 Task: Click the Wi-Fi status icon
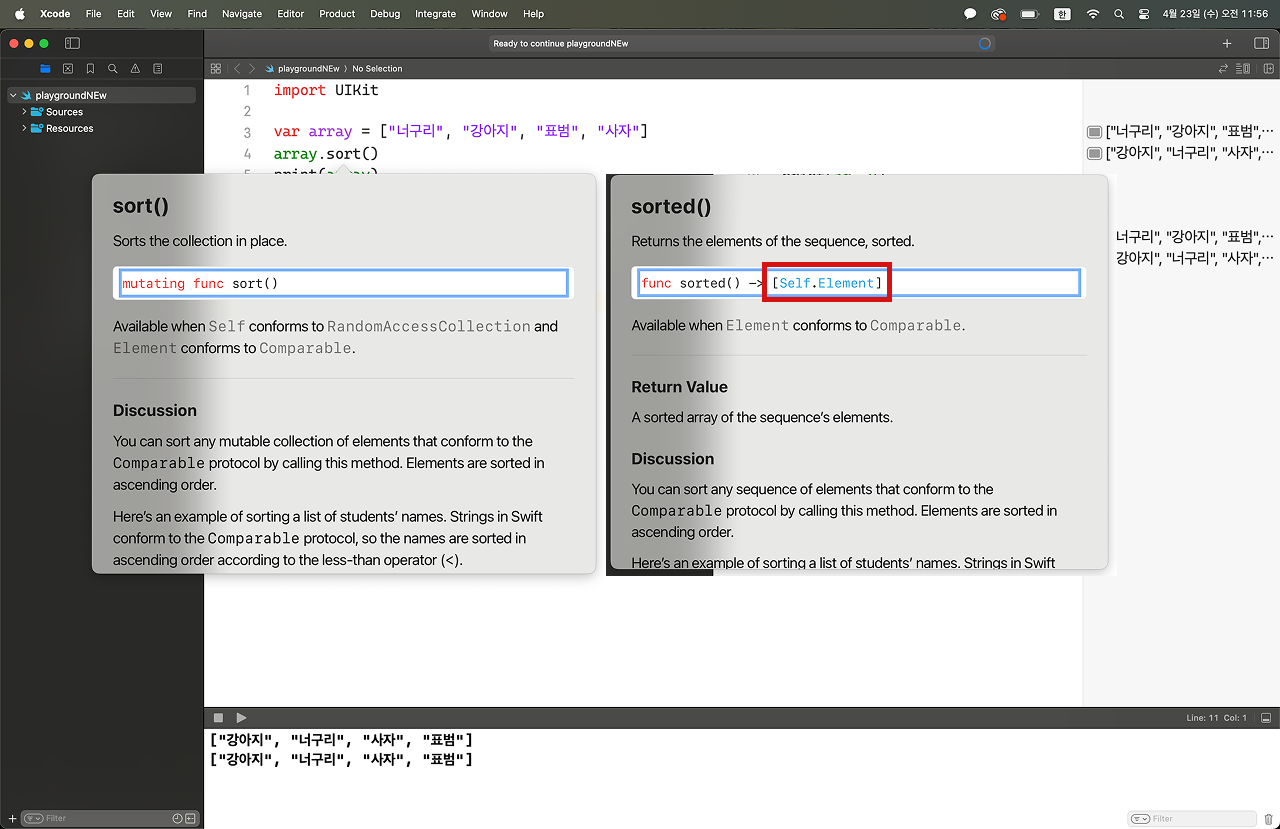(x=1092, y=14)
